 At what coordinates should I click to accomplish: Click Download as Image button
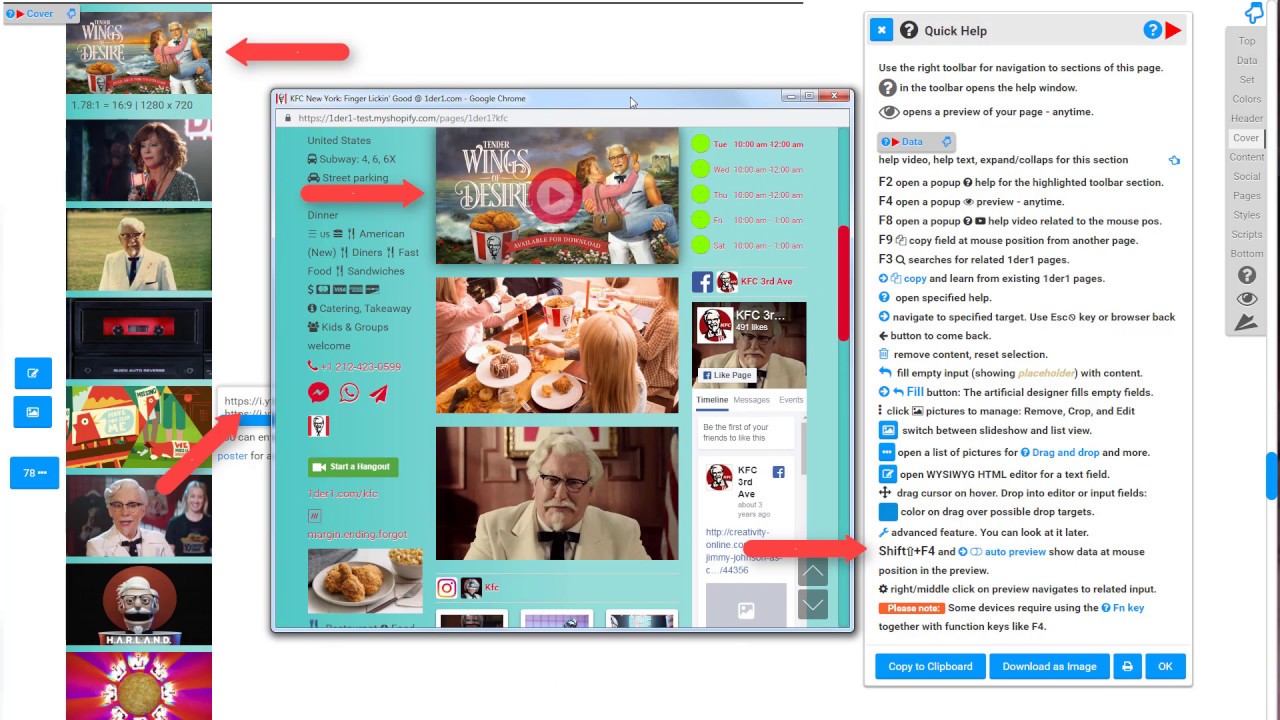[x=1049, y=666]
